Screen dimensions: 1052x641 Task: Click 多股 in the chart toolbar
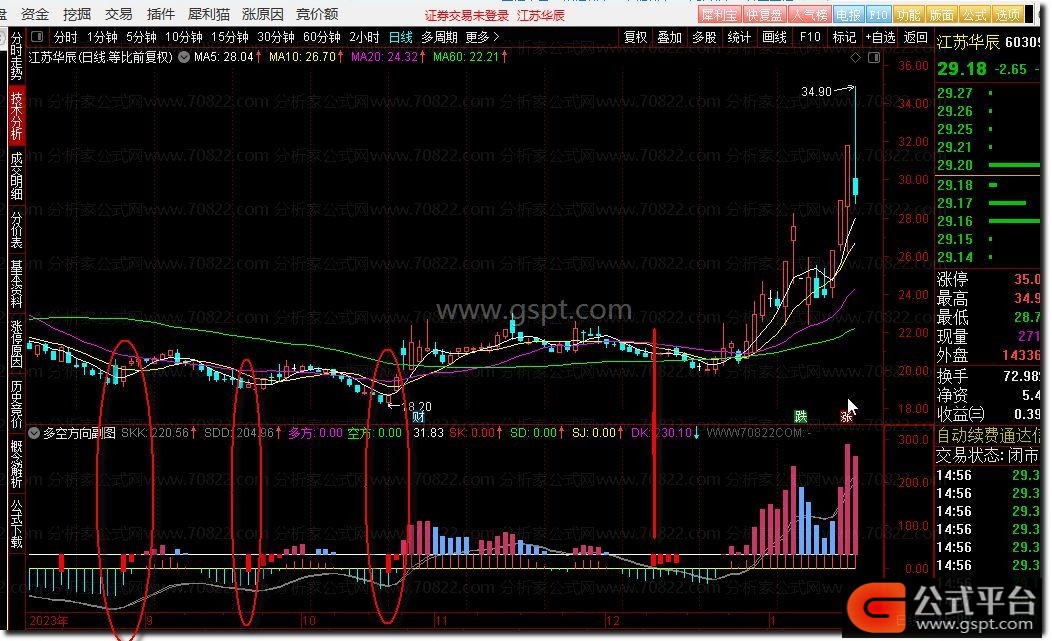point(704,37)
